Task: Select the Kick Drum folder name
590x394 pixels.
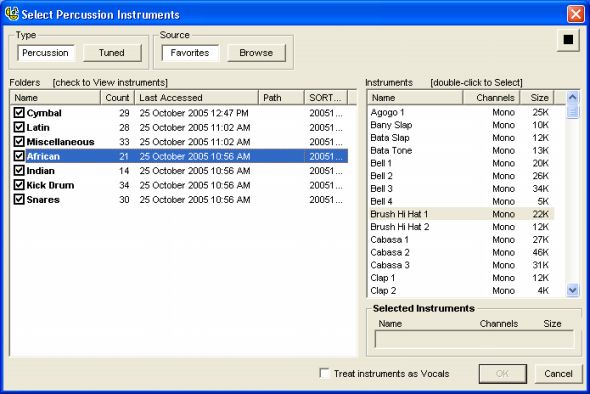Action: tap(50, 185)
